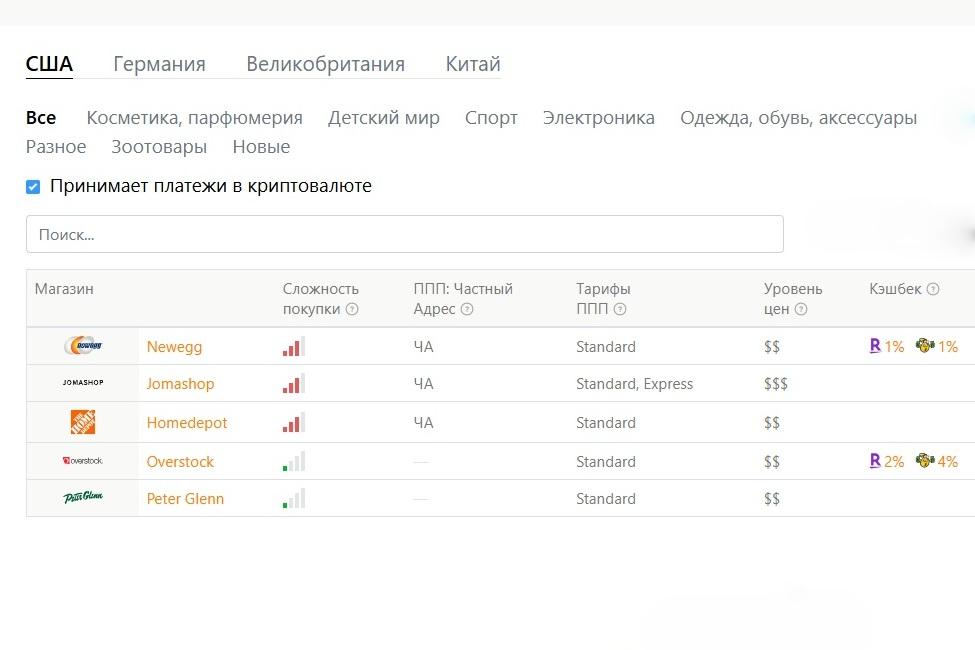Image resolution: width=975 pixels, height=650 pixels.
Task: Uncheck Принимает платежи в криптовалюте checkbox
Action: click(x=33, y=187)
